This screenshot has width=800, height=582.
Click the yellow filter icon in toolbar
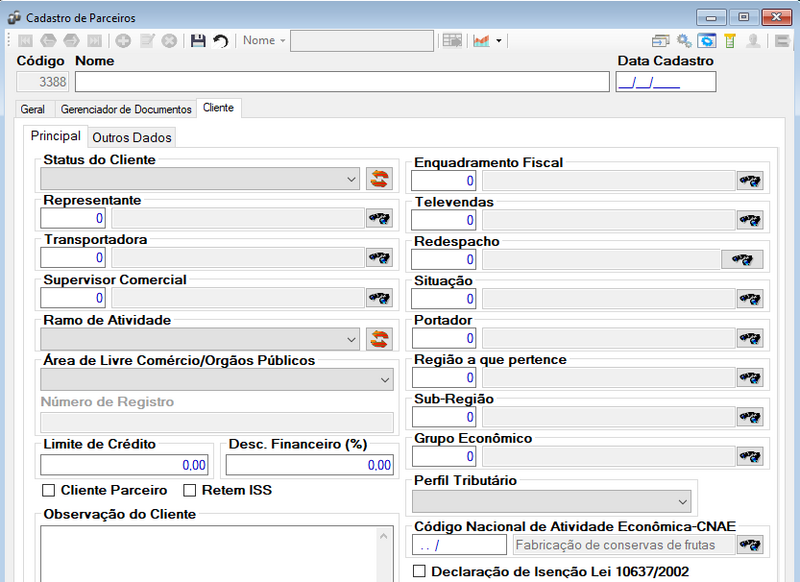coord(730,40)
